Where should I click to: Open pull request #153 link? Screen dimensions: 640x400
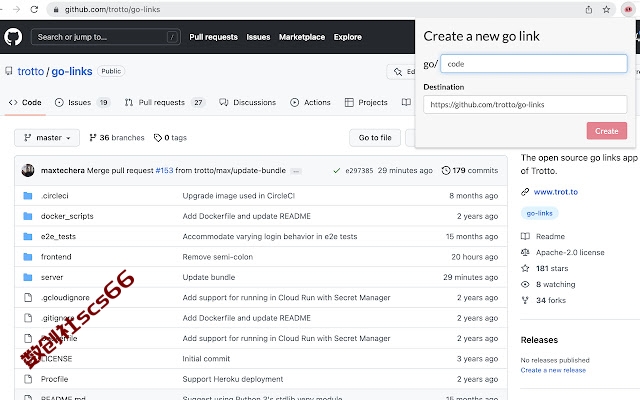click(164, 171)
